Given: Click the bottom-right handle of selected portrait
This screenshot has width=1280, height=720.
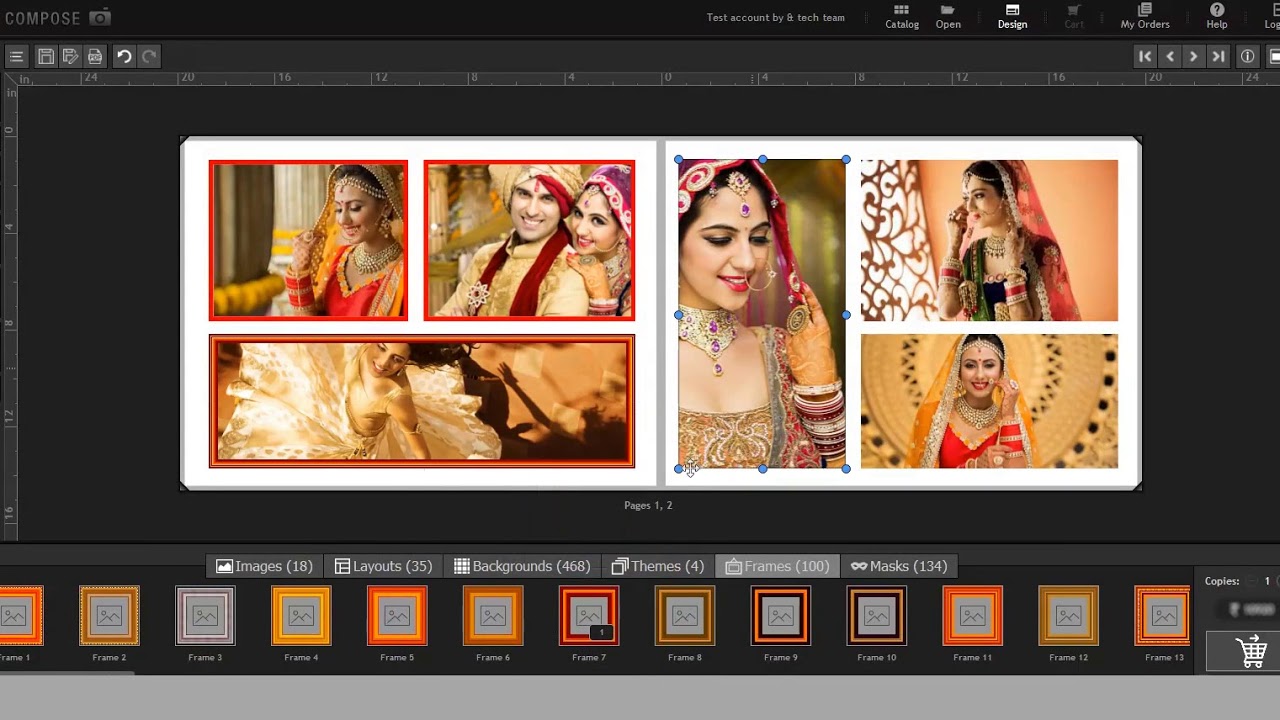Looking at the screenshot, I should click(x=846, y=468).
